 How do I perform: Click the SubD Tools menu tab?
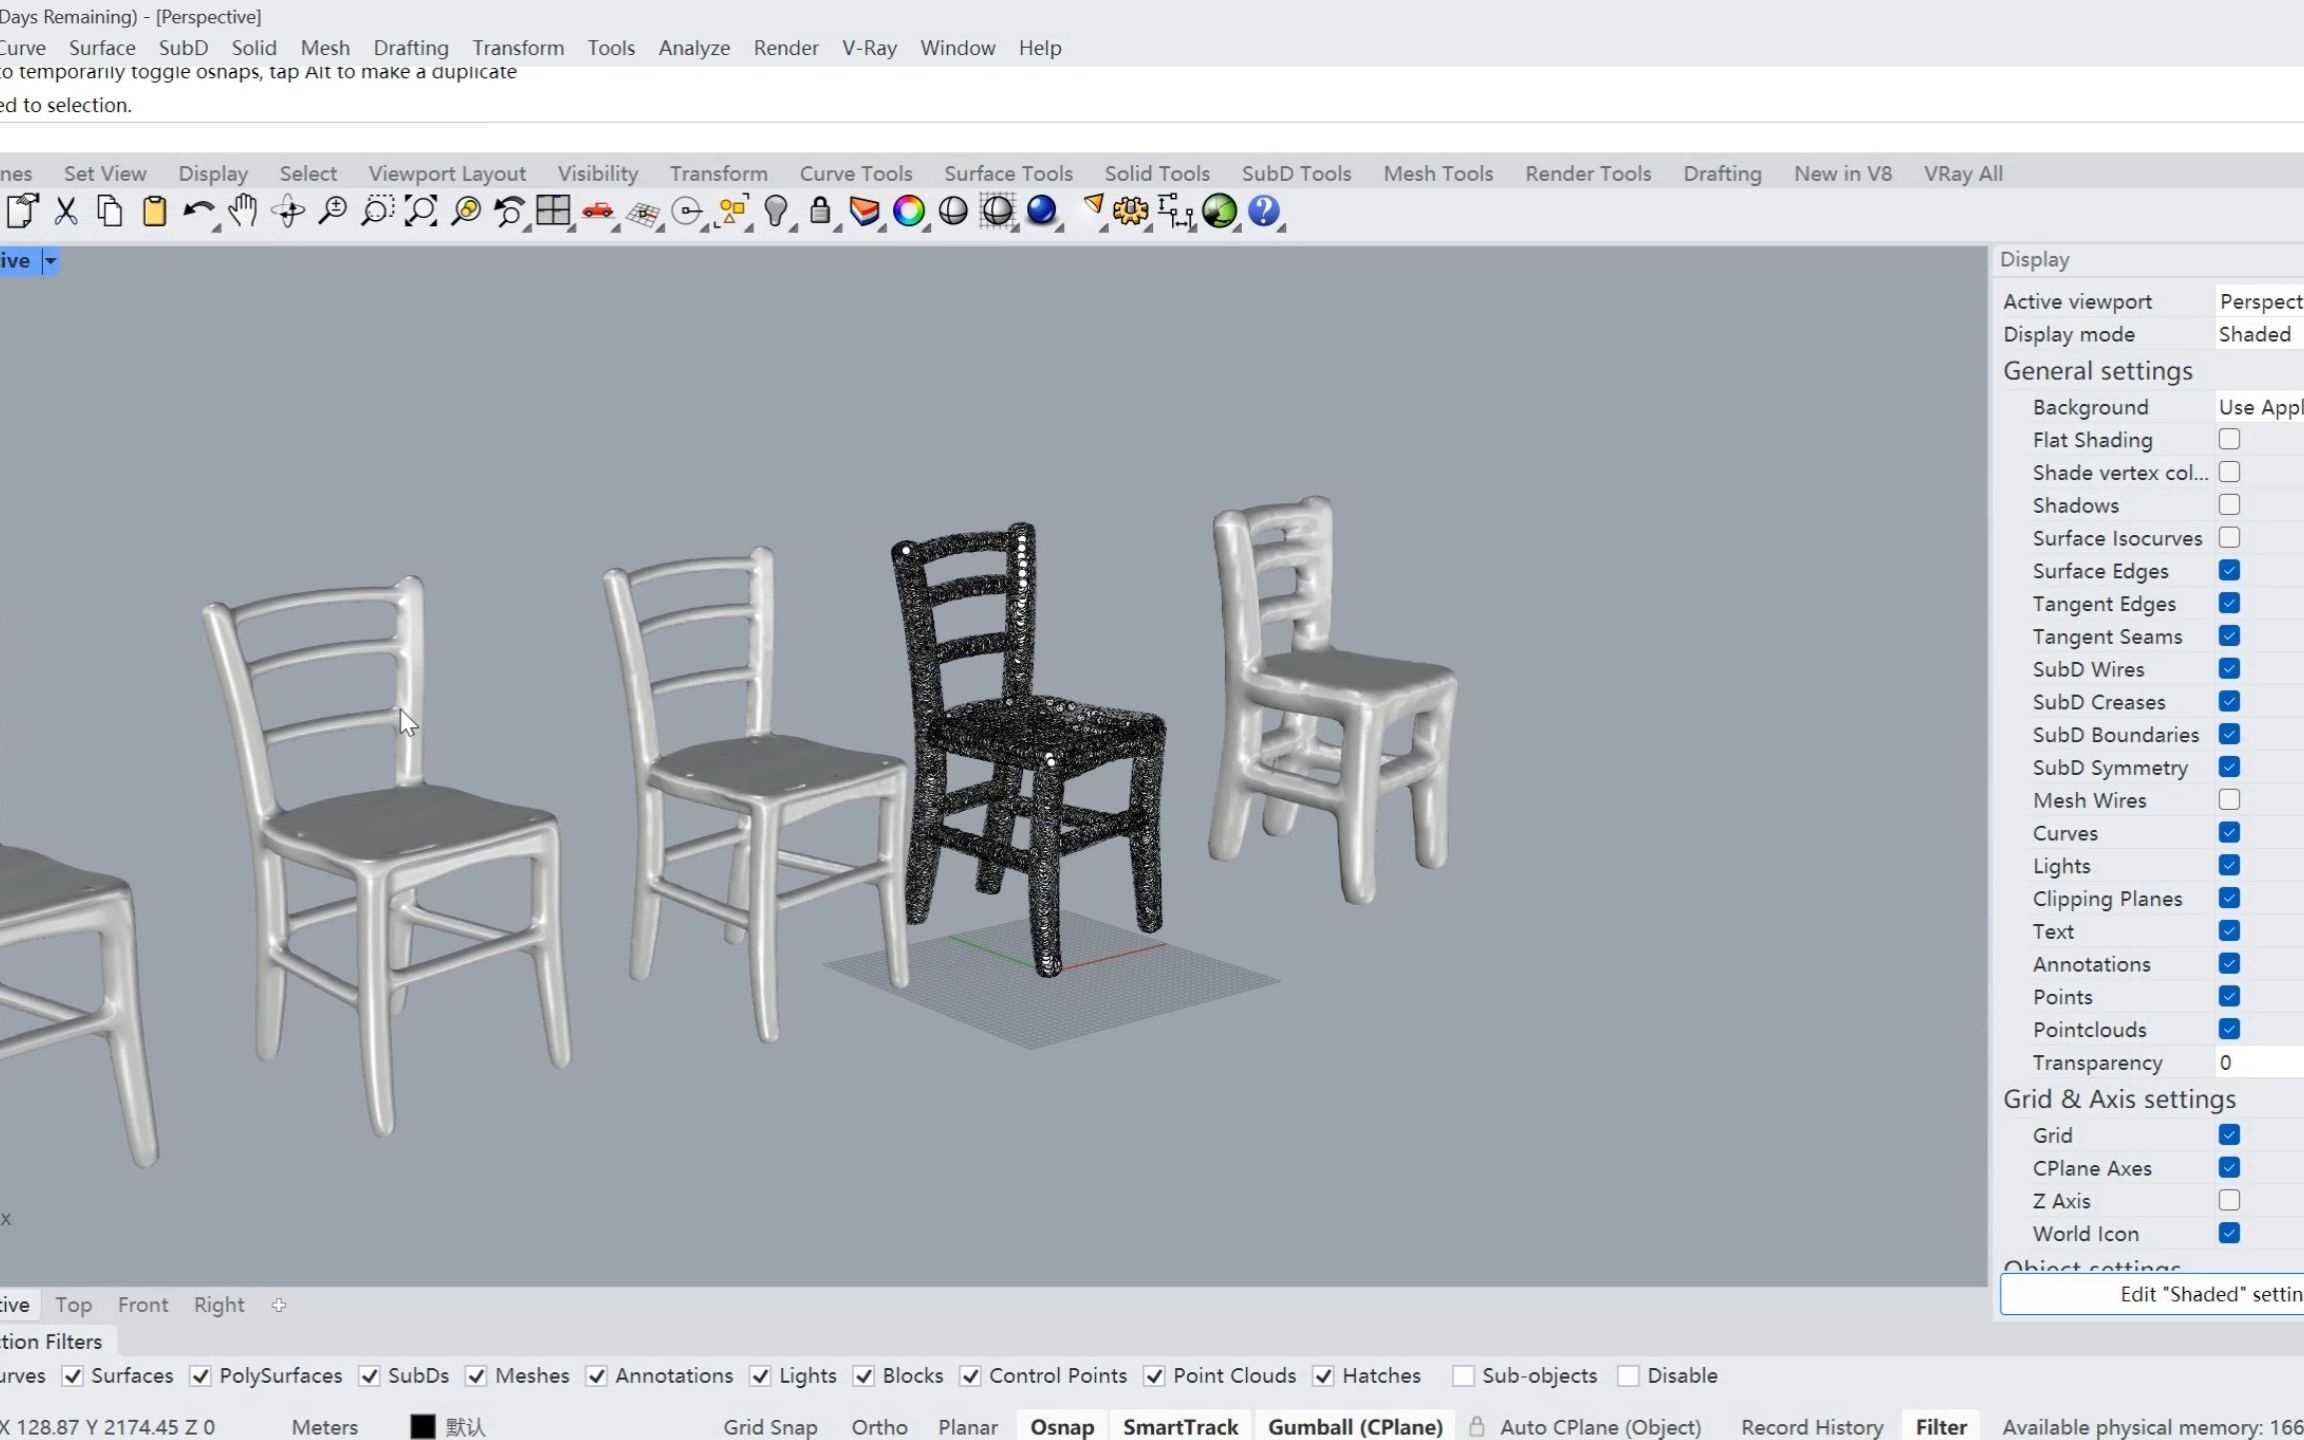pyautogui.click(x=1295, y=173)
